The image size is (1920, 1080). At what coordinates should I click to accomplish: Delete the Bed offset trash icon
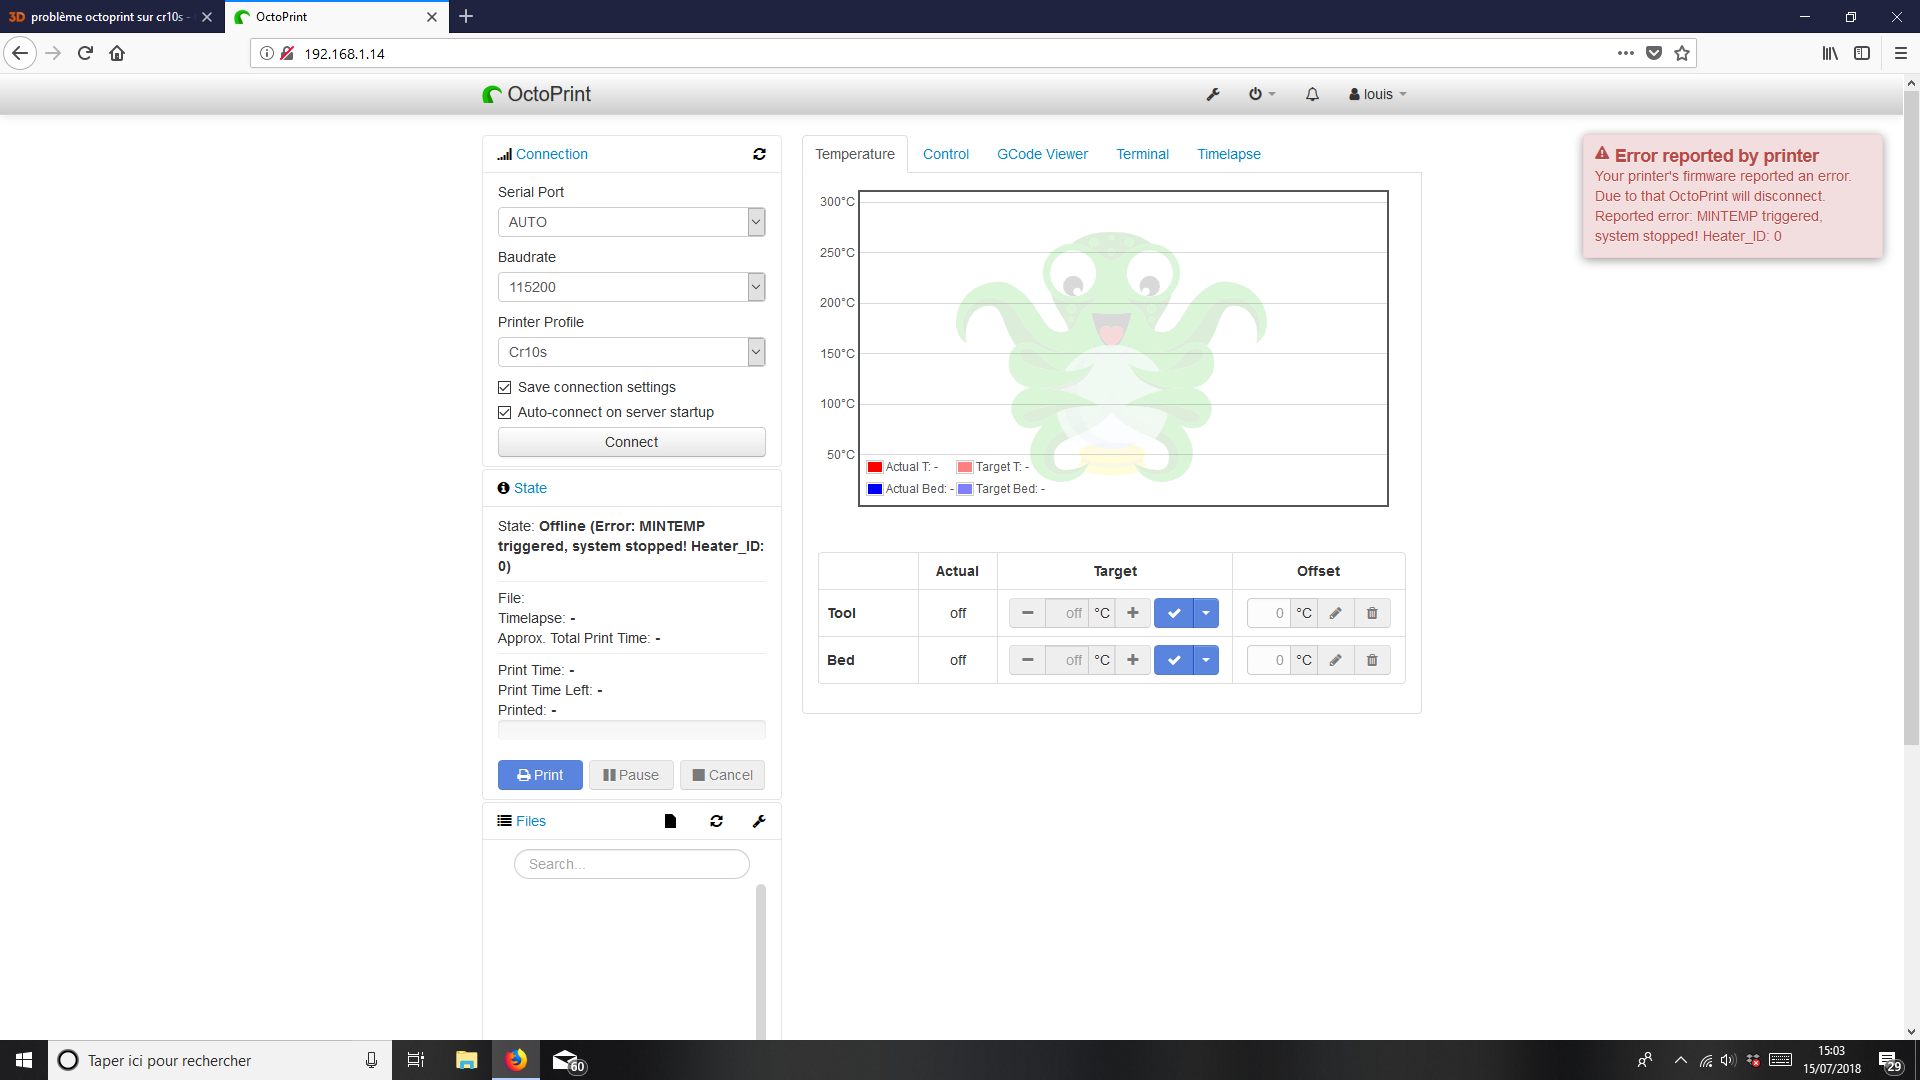coord(1372,660)
